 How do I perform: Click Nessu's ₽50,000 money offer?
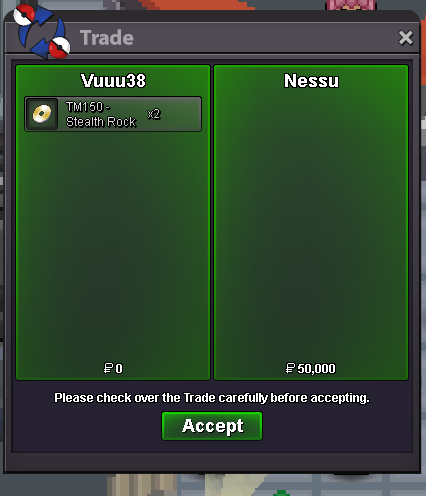(x=311, y=368)
